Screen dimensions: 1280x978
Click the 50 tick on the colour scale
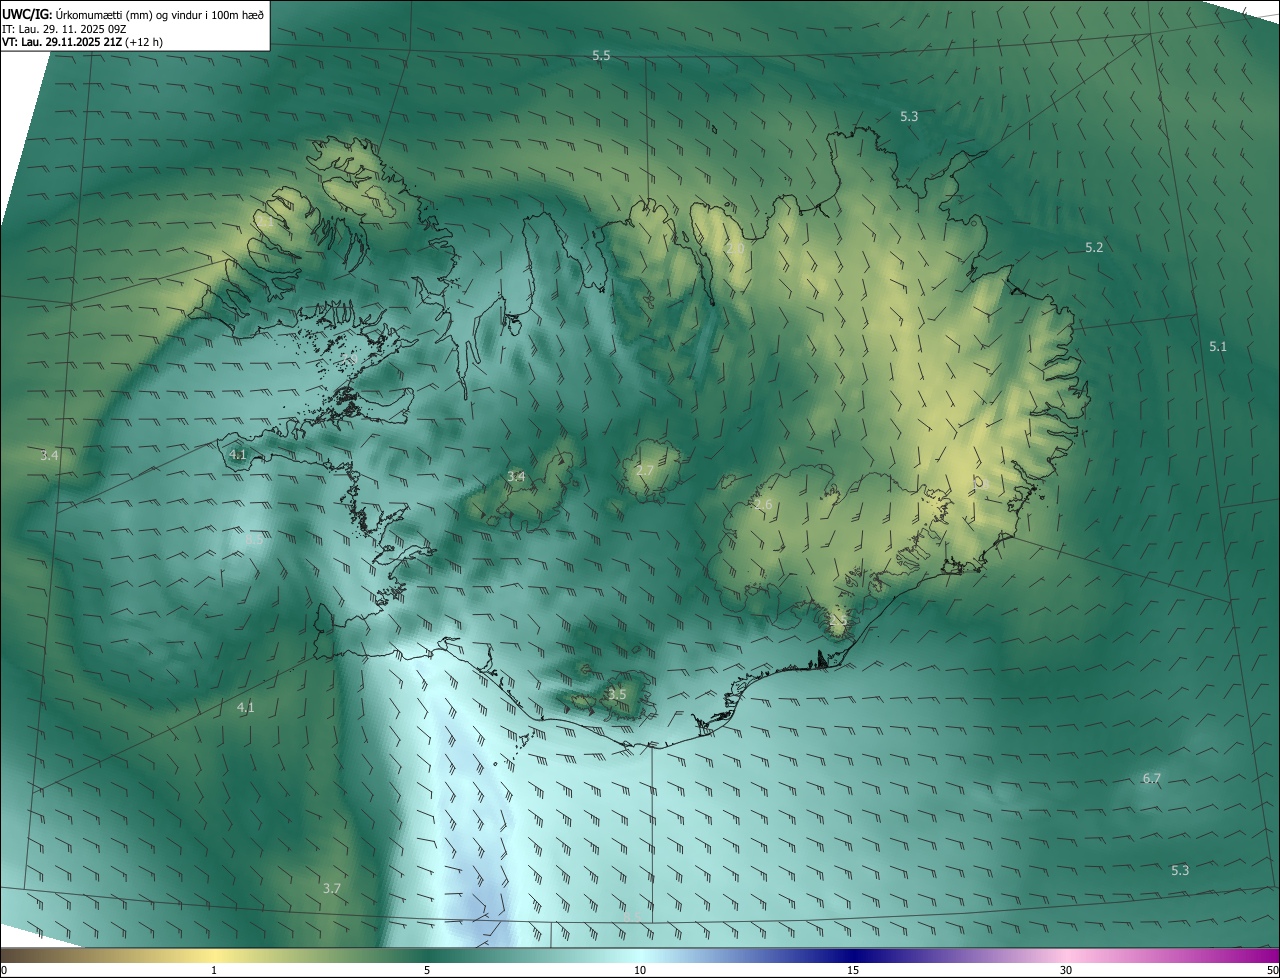1272,970
